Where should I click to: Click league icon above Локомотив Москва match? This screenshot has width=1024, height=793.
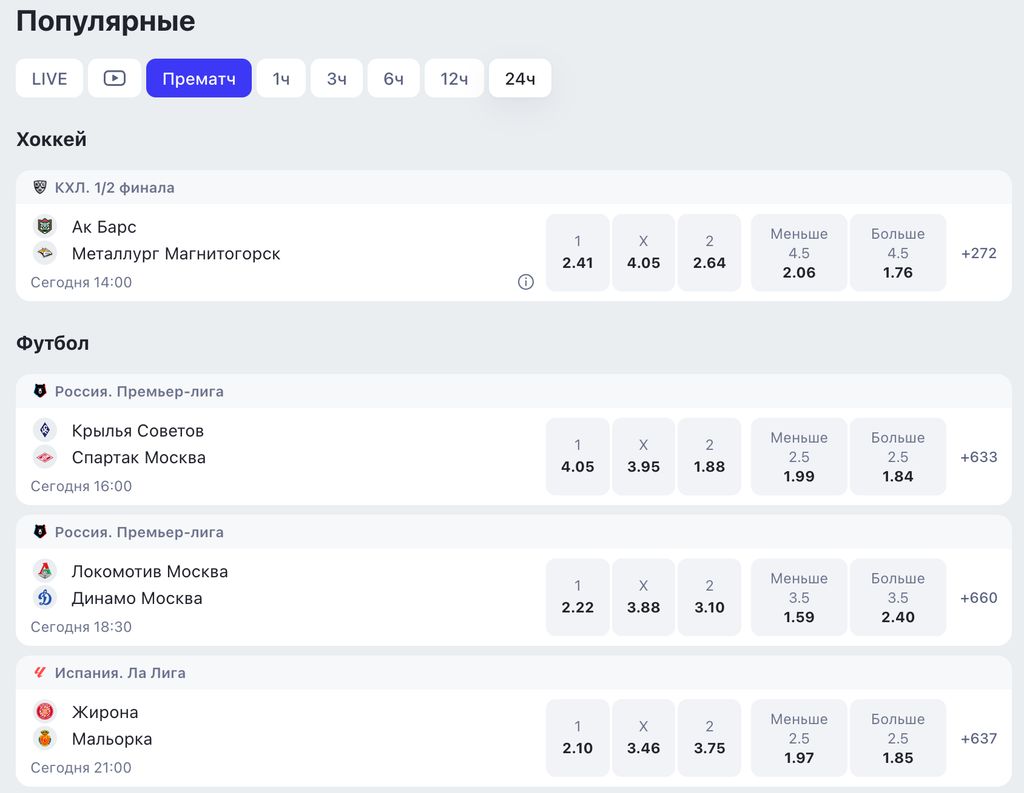(x=40, y=532)
